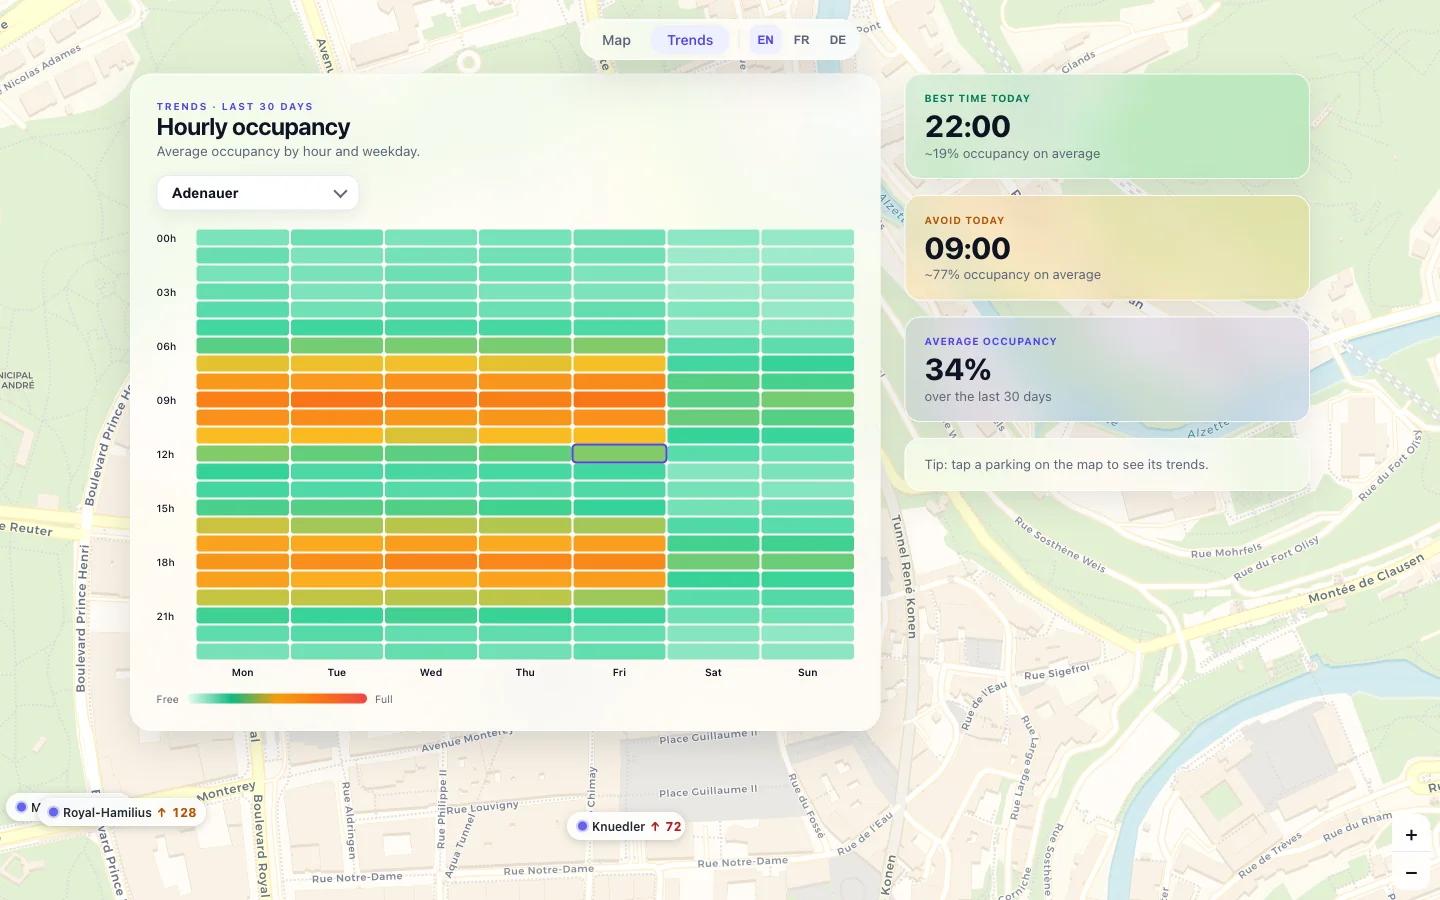Select the highlighted Friday 12h heatmap cell
The height and width of the screenshot is (900, 1440).
pos(619,453)
